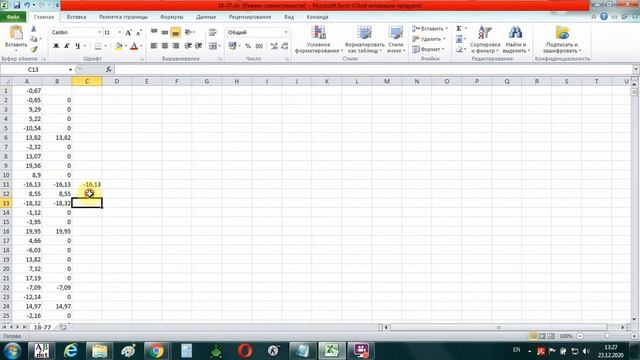Increase indent in Alignment group
640x360 pixels.
[x=199, y=46]
